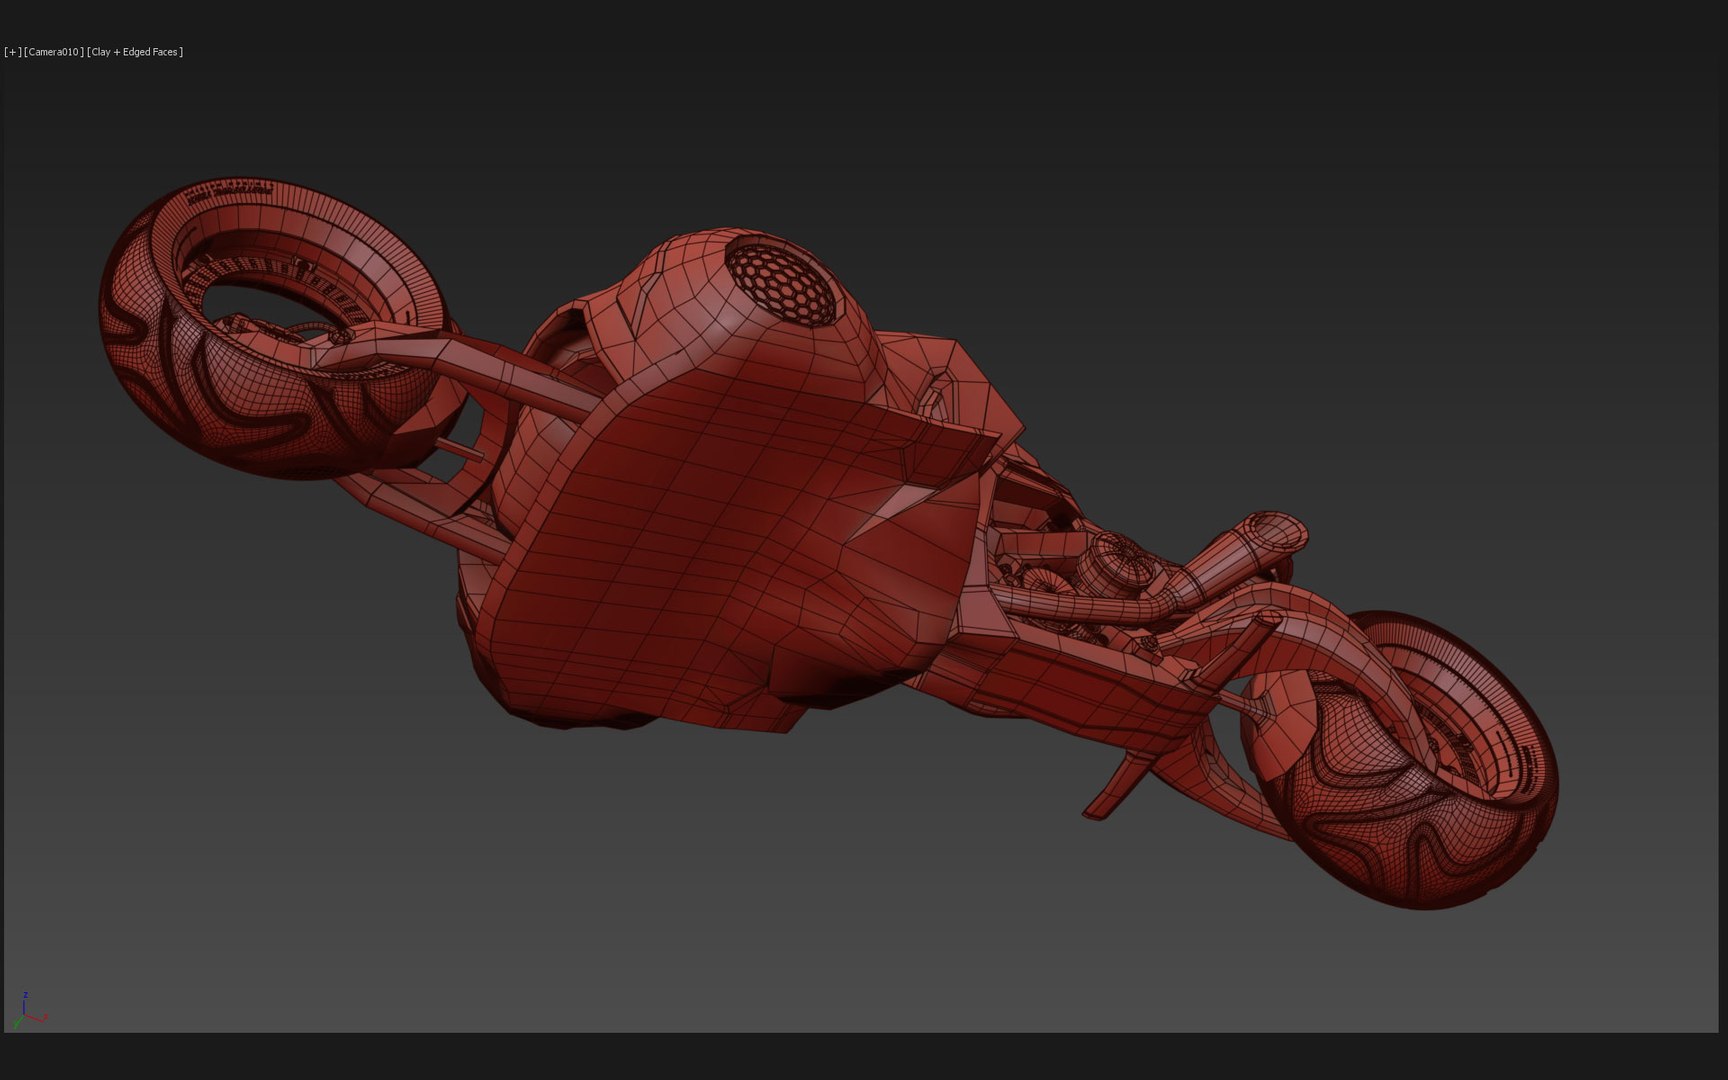Click the XYZ axis tripod gizmo
This screenshot has height=1080, width=1728.
click(30, 1010)
